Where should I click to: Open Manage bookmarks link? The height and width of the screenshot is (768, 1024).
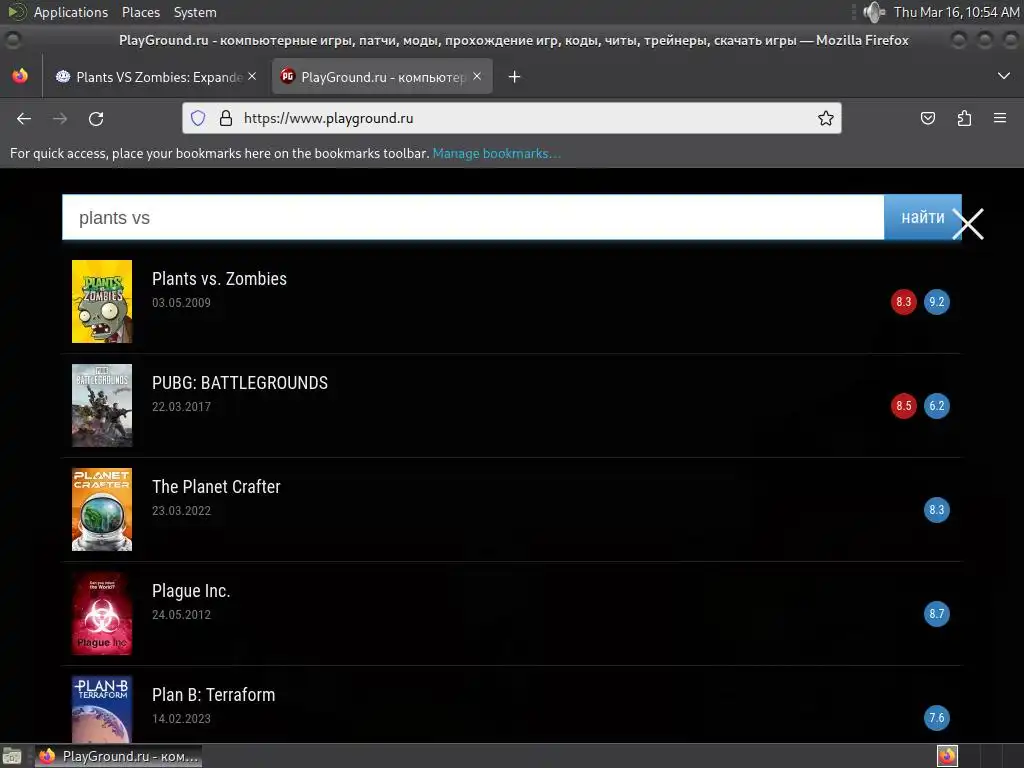(x=496, y=153)
